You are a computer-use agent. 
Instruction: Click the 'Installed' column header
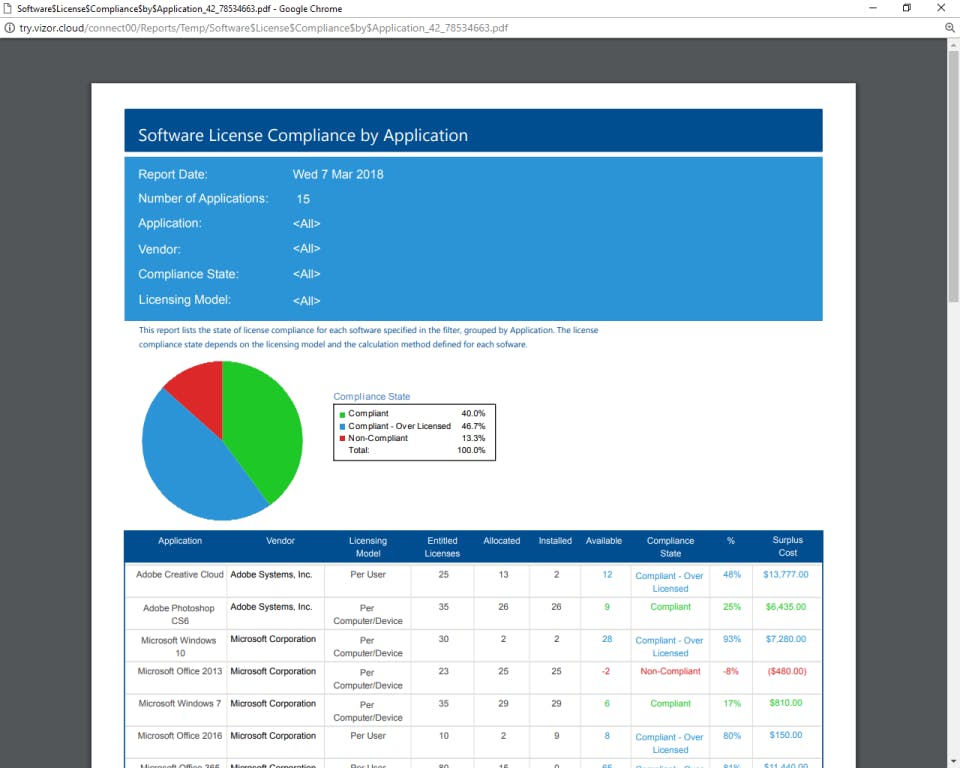(555, 541)
